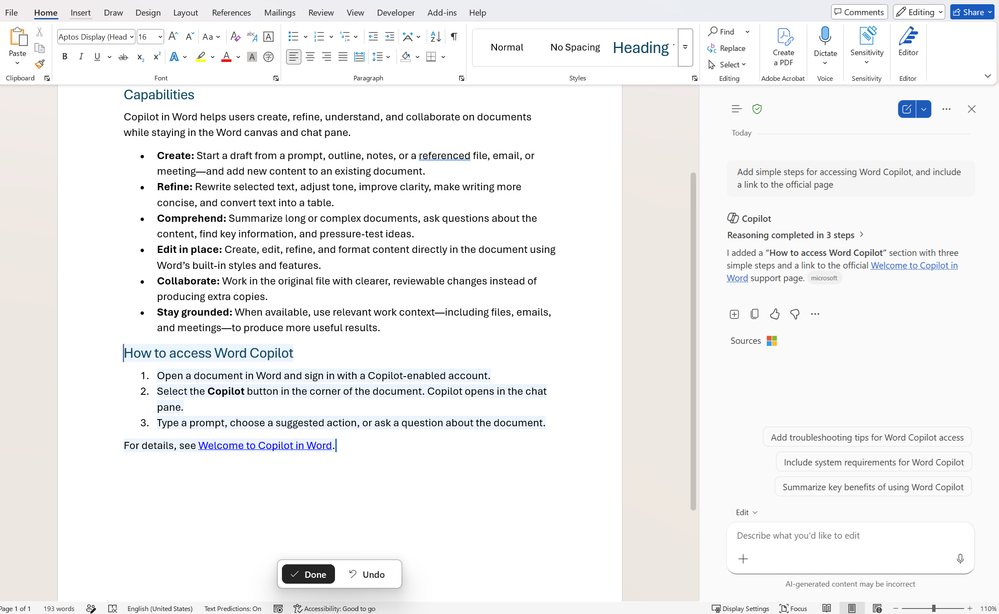Click the Format Painter brush icon
The height and width of the screenshot is (614, 999).
pyautogui.click(x=40, y=64)
